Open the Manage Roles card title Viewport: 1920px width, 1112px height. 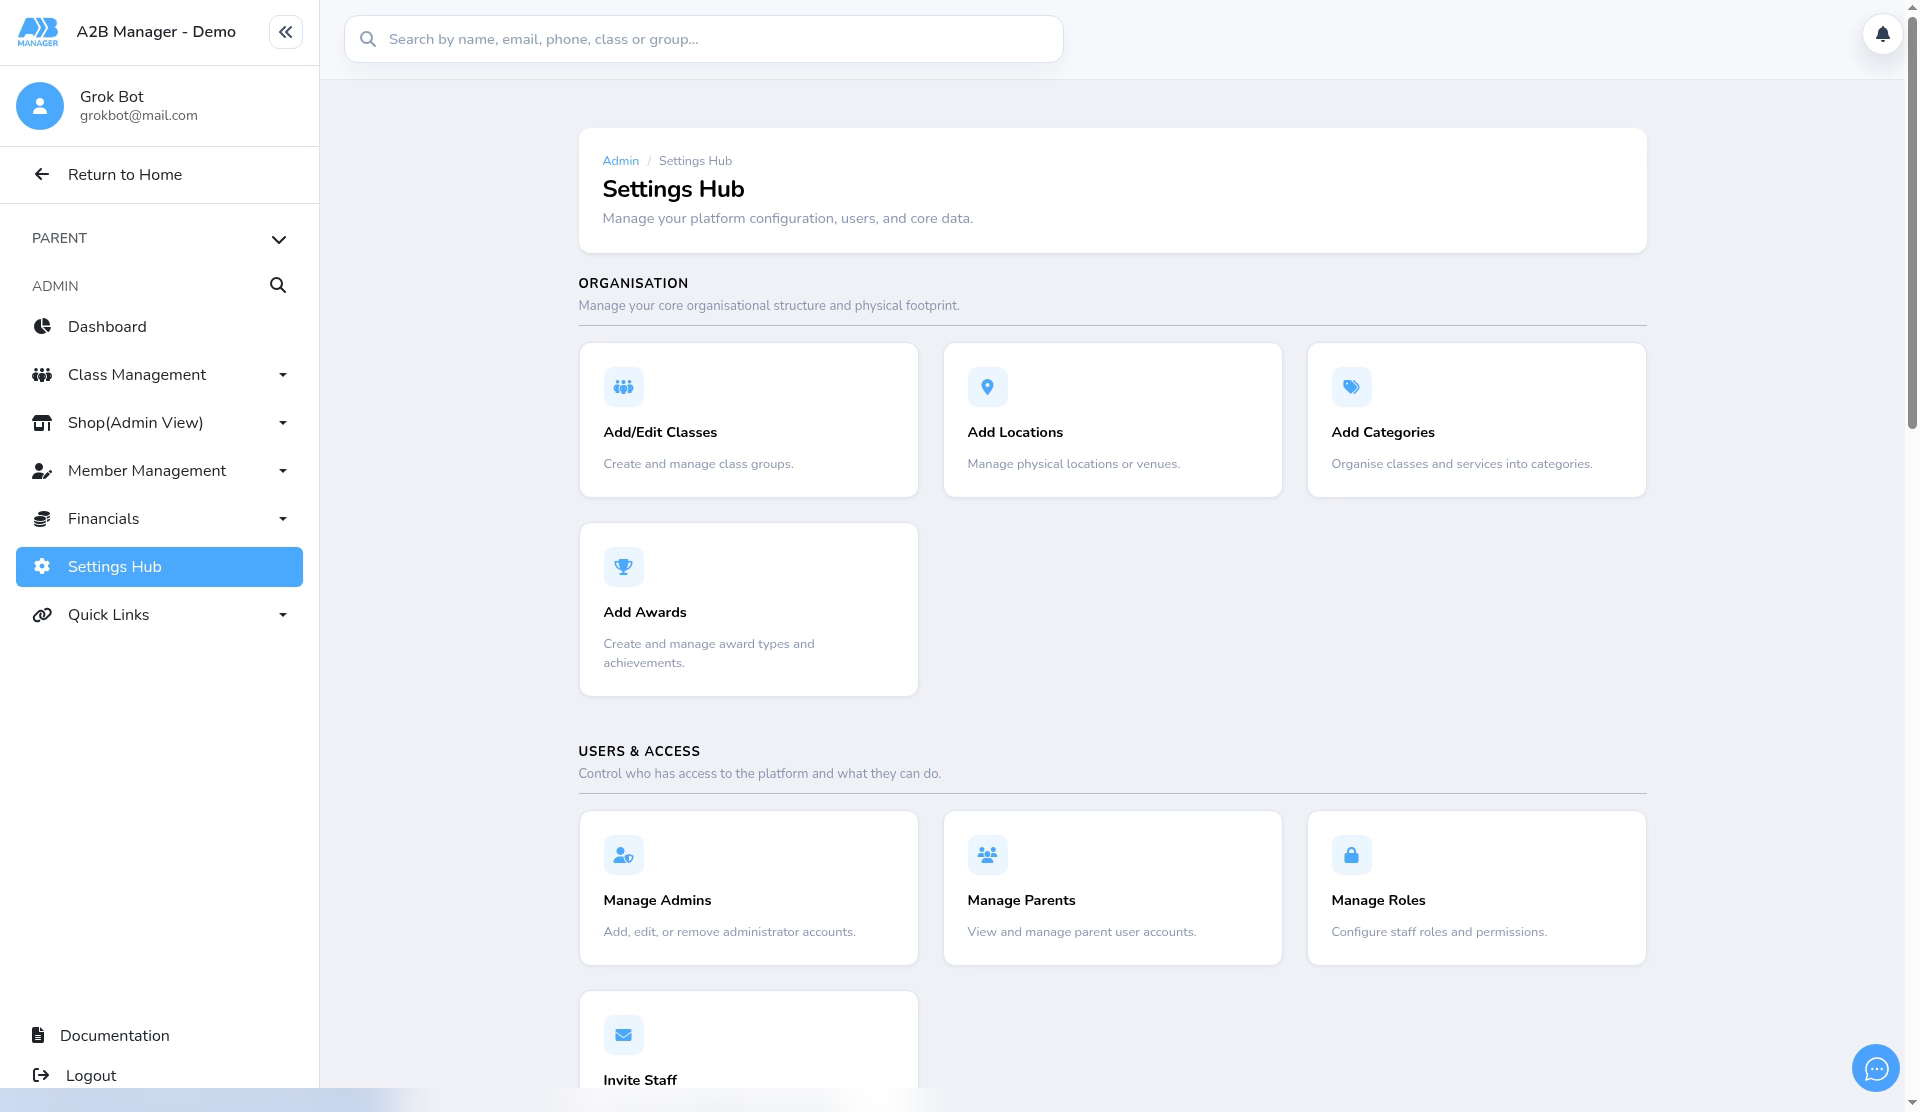pyautogui.click(x=1378, y=900)
